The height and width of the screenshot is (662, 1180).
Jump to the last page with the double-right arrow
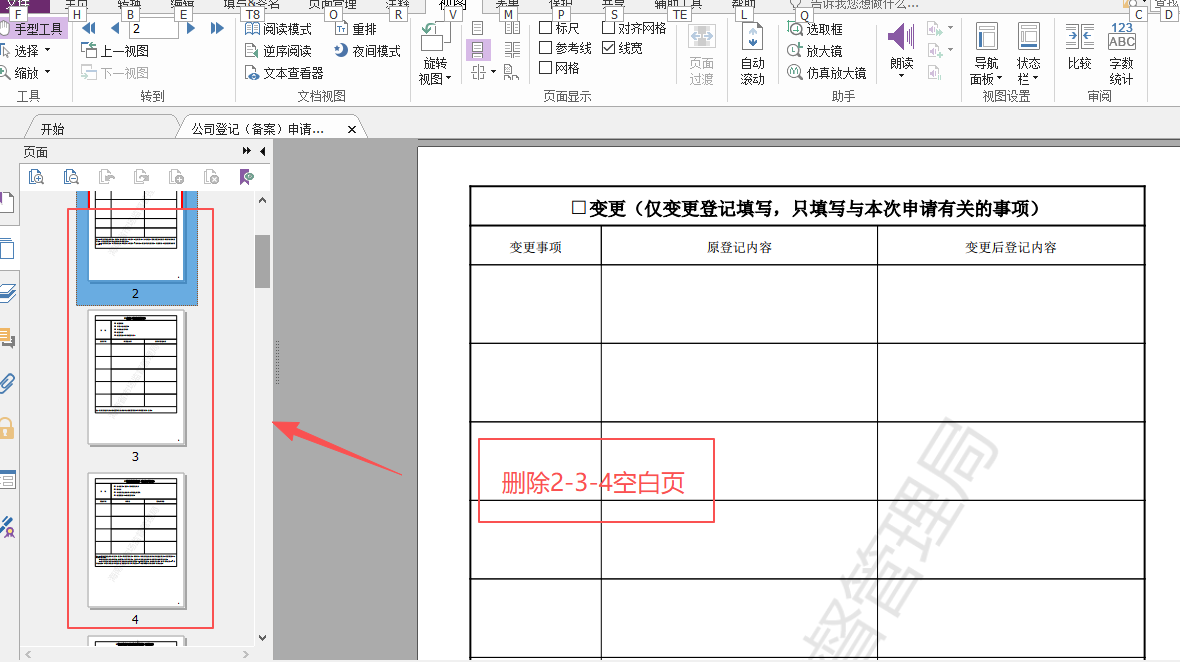(x=217, y=29)
